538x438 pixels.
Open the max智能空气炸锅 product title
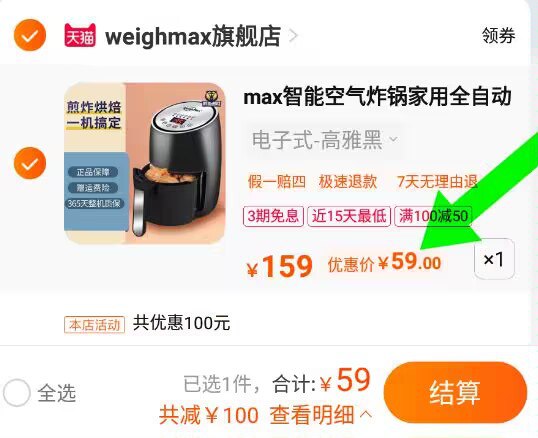pos(377,97)
